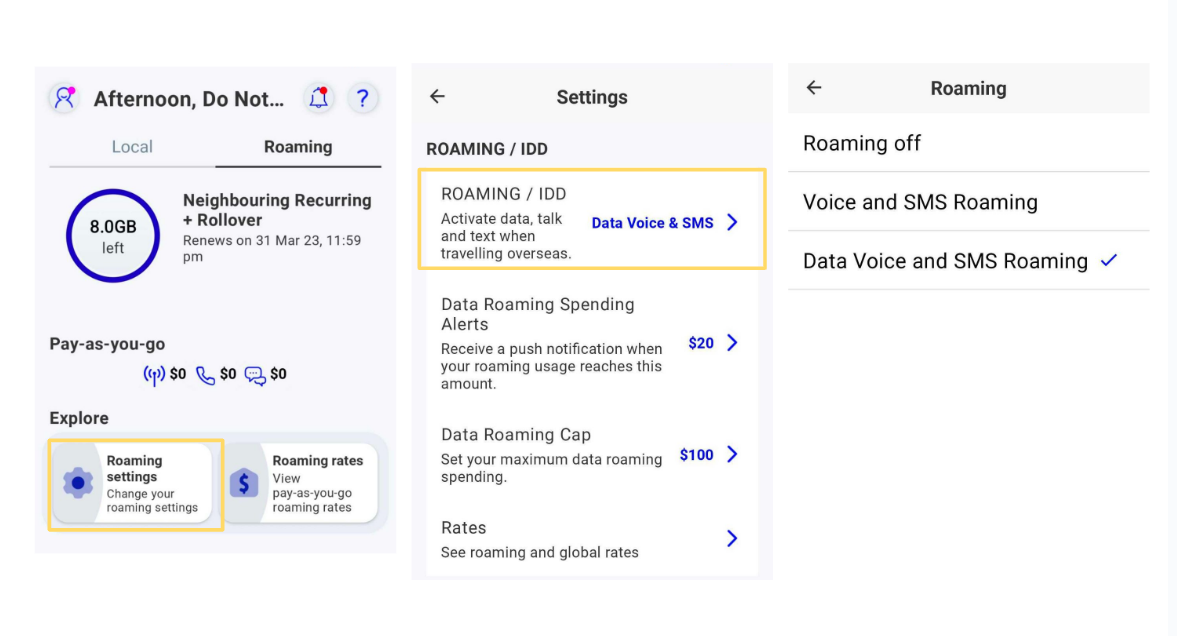
Task: Tap the Neighbouring Recurring + Rollover plan
Action: tap(277, 210)
